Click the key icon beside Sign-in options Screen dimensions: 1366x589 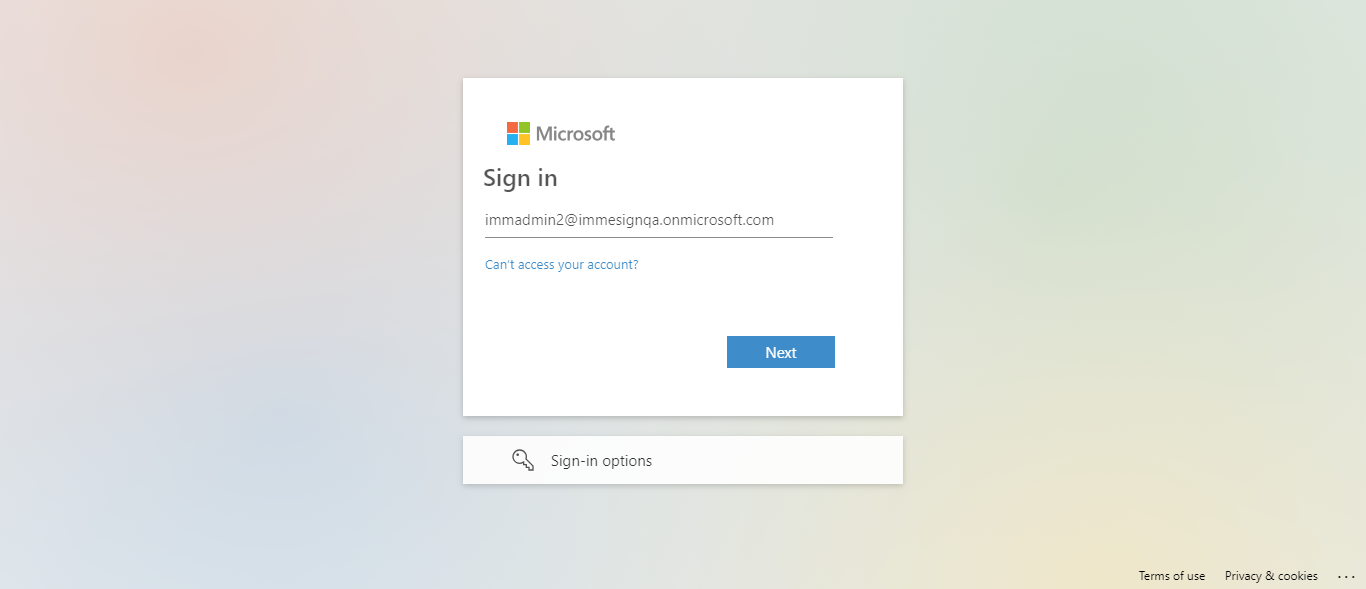point(523,460)
